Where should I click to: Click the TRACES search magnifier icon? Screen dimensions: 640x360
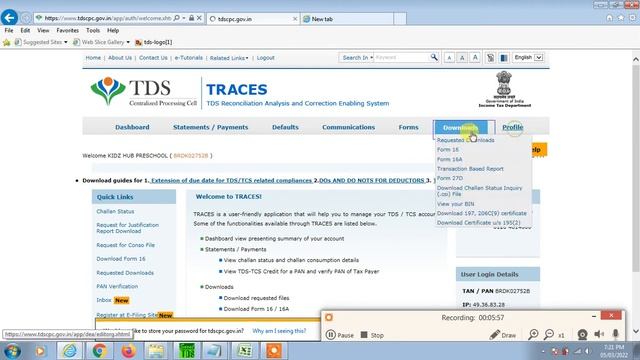434,58
